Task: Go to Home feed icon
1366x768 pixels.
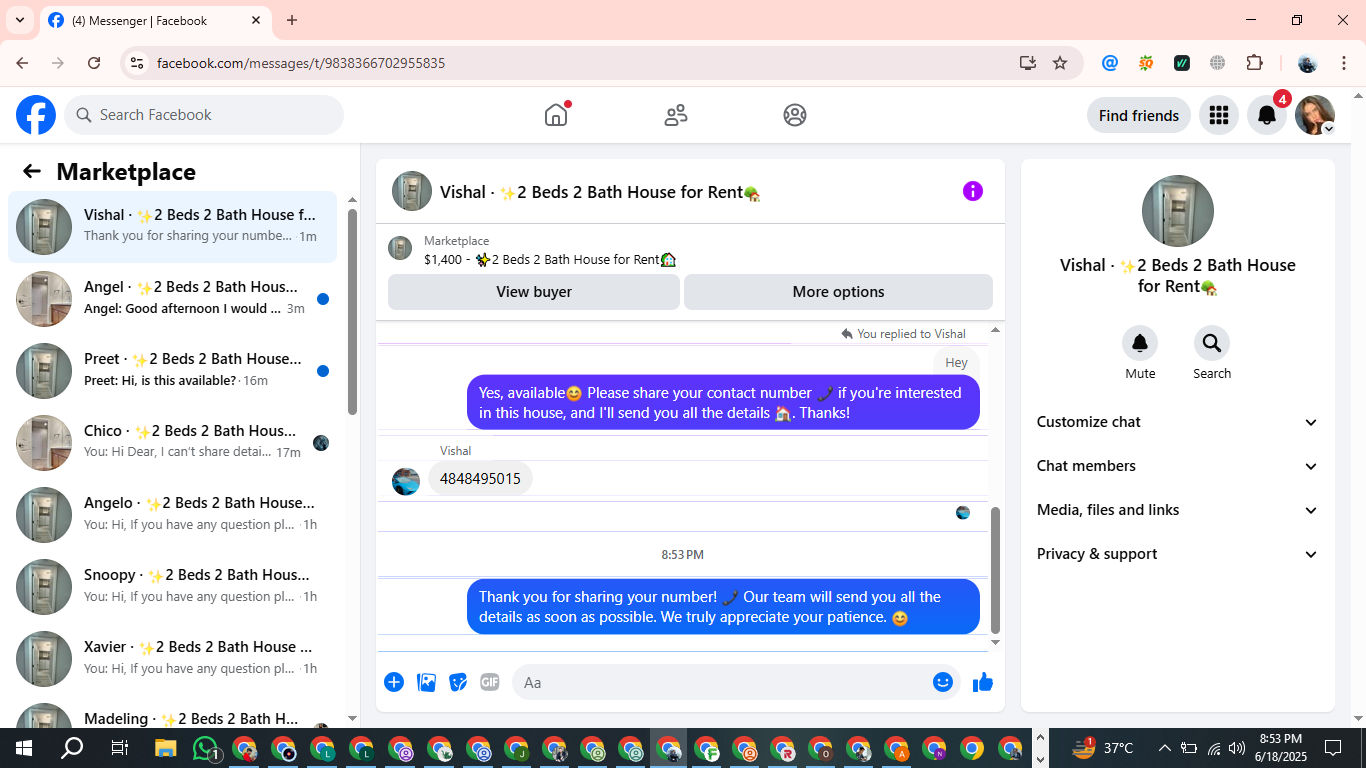Action: 556,115
